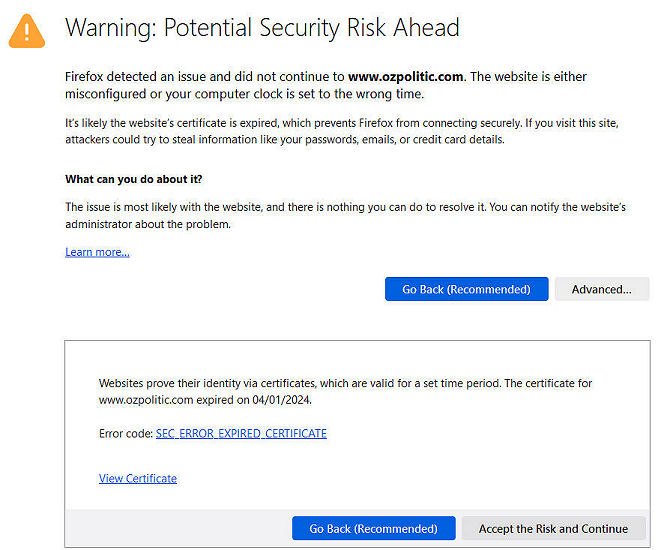The width and height of the screenshot is (658, 550).
Task: Click the "administrator about the problem" text line
Action: (148, 224)
